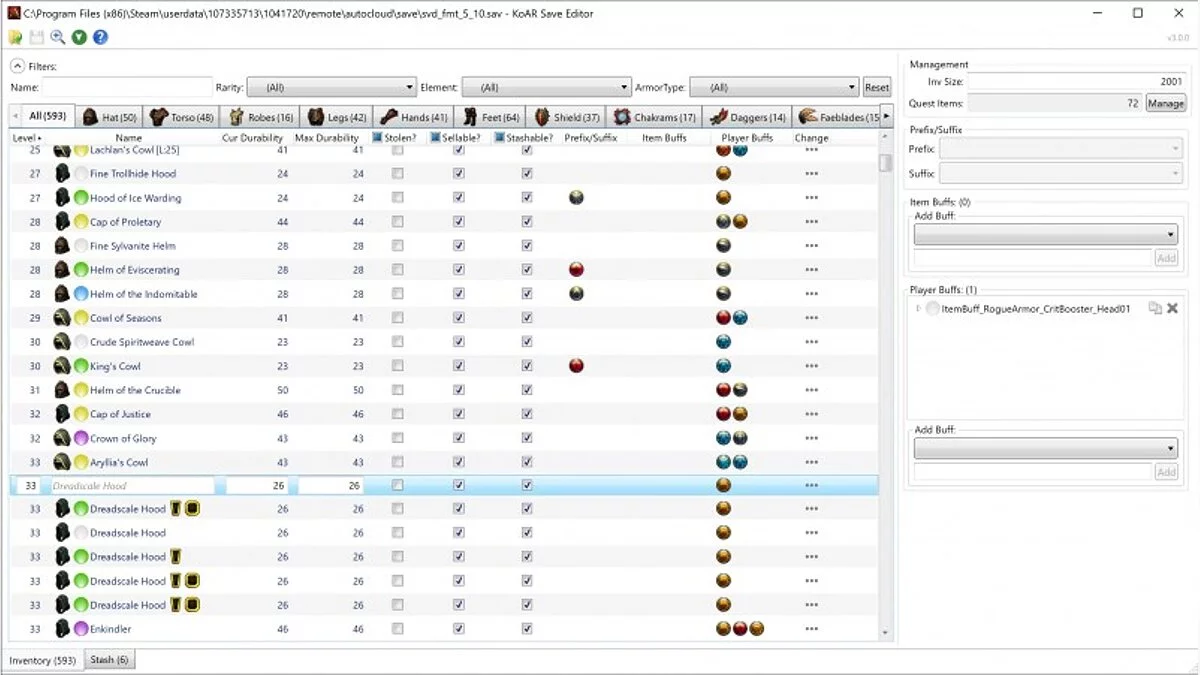Collapse the Filters section

17,66
